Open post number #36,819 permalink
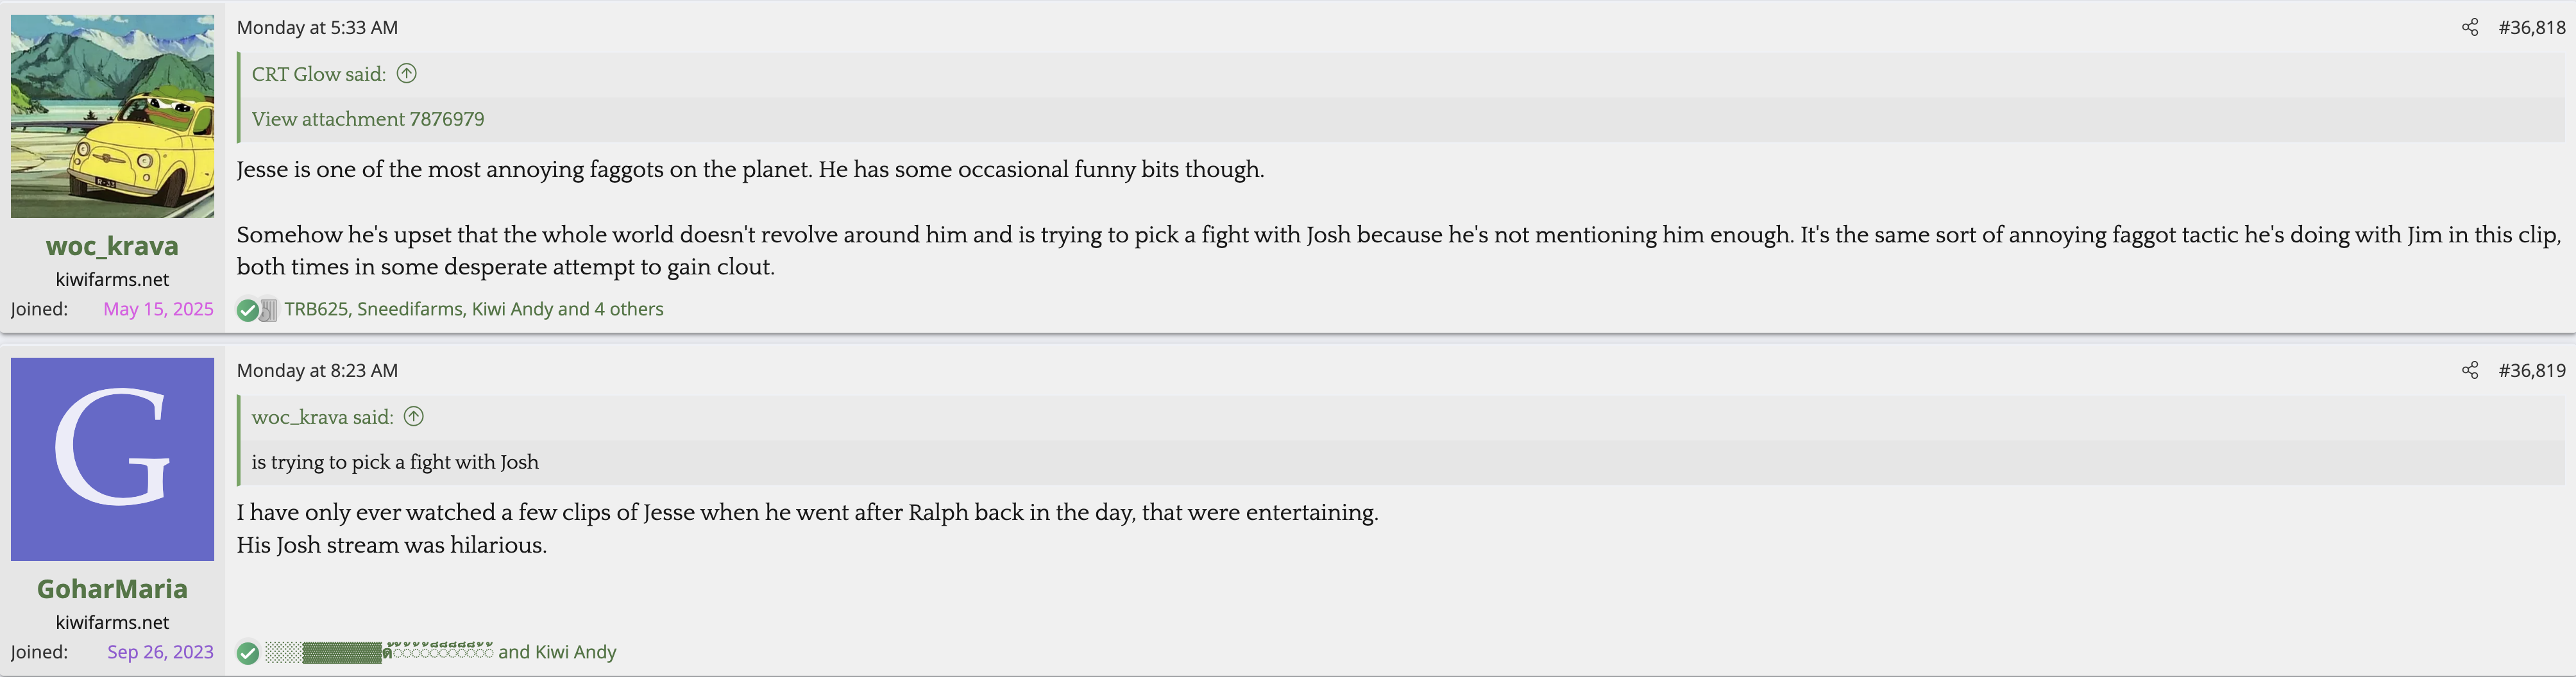Screen dimensions: 2576x677 click(2531, 371)
